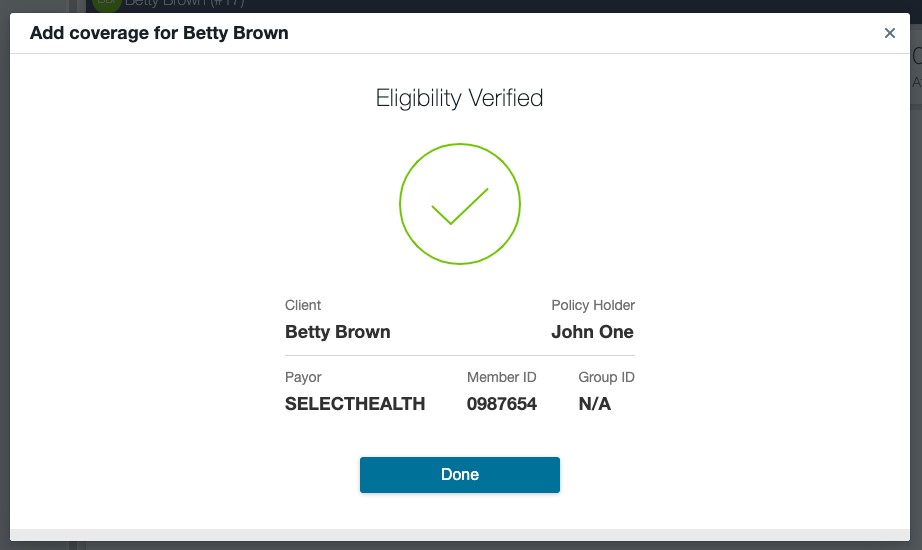This screenshot has width=922, height=550.
Task: Select the Payor field label
Action: pyautogui.click(x=303, y=377)
